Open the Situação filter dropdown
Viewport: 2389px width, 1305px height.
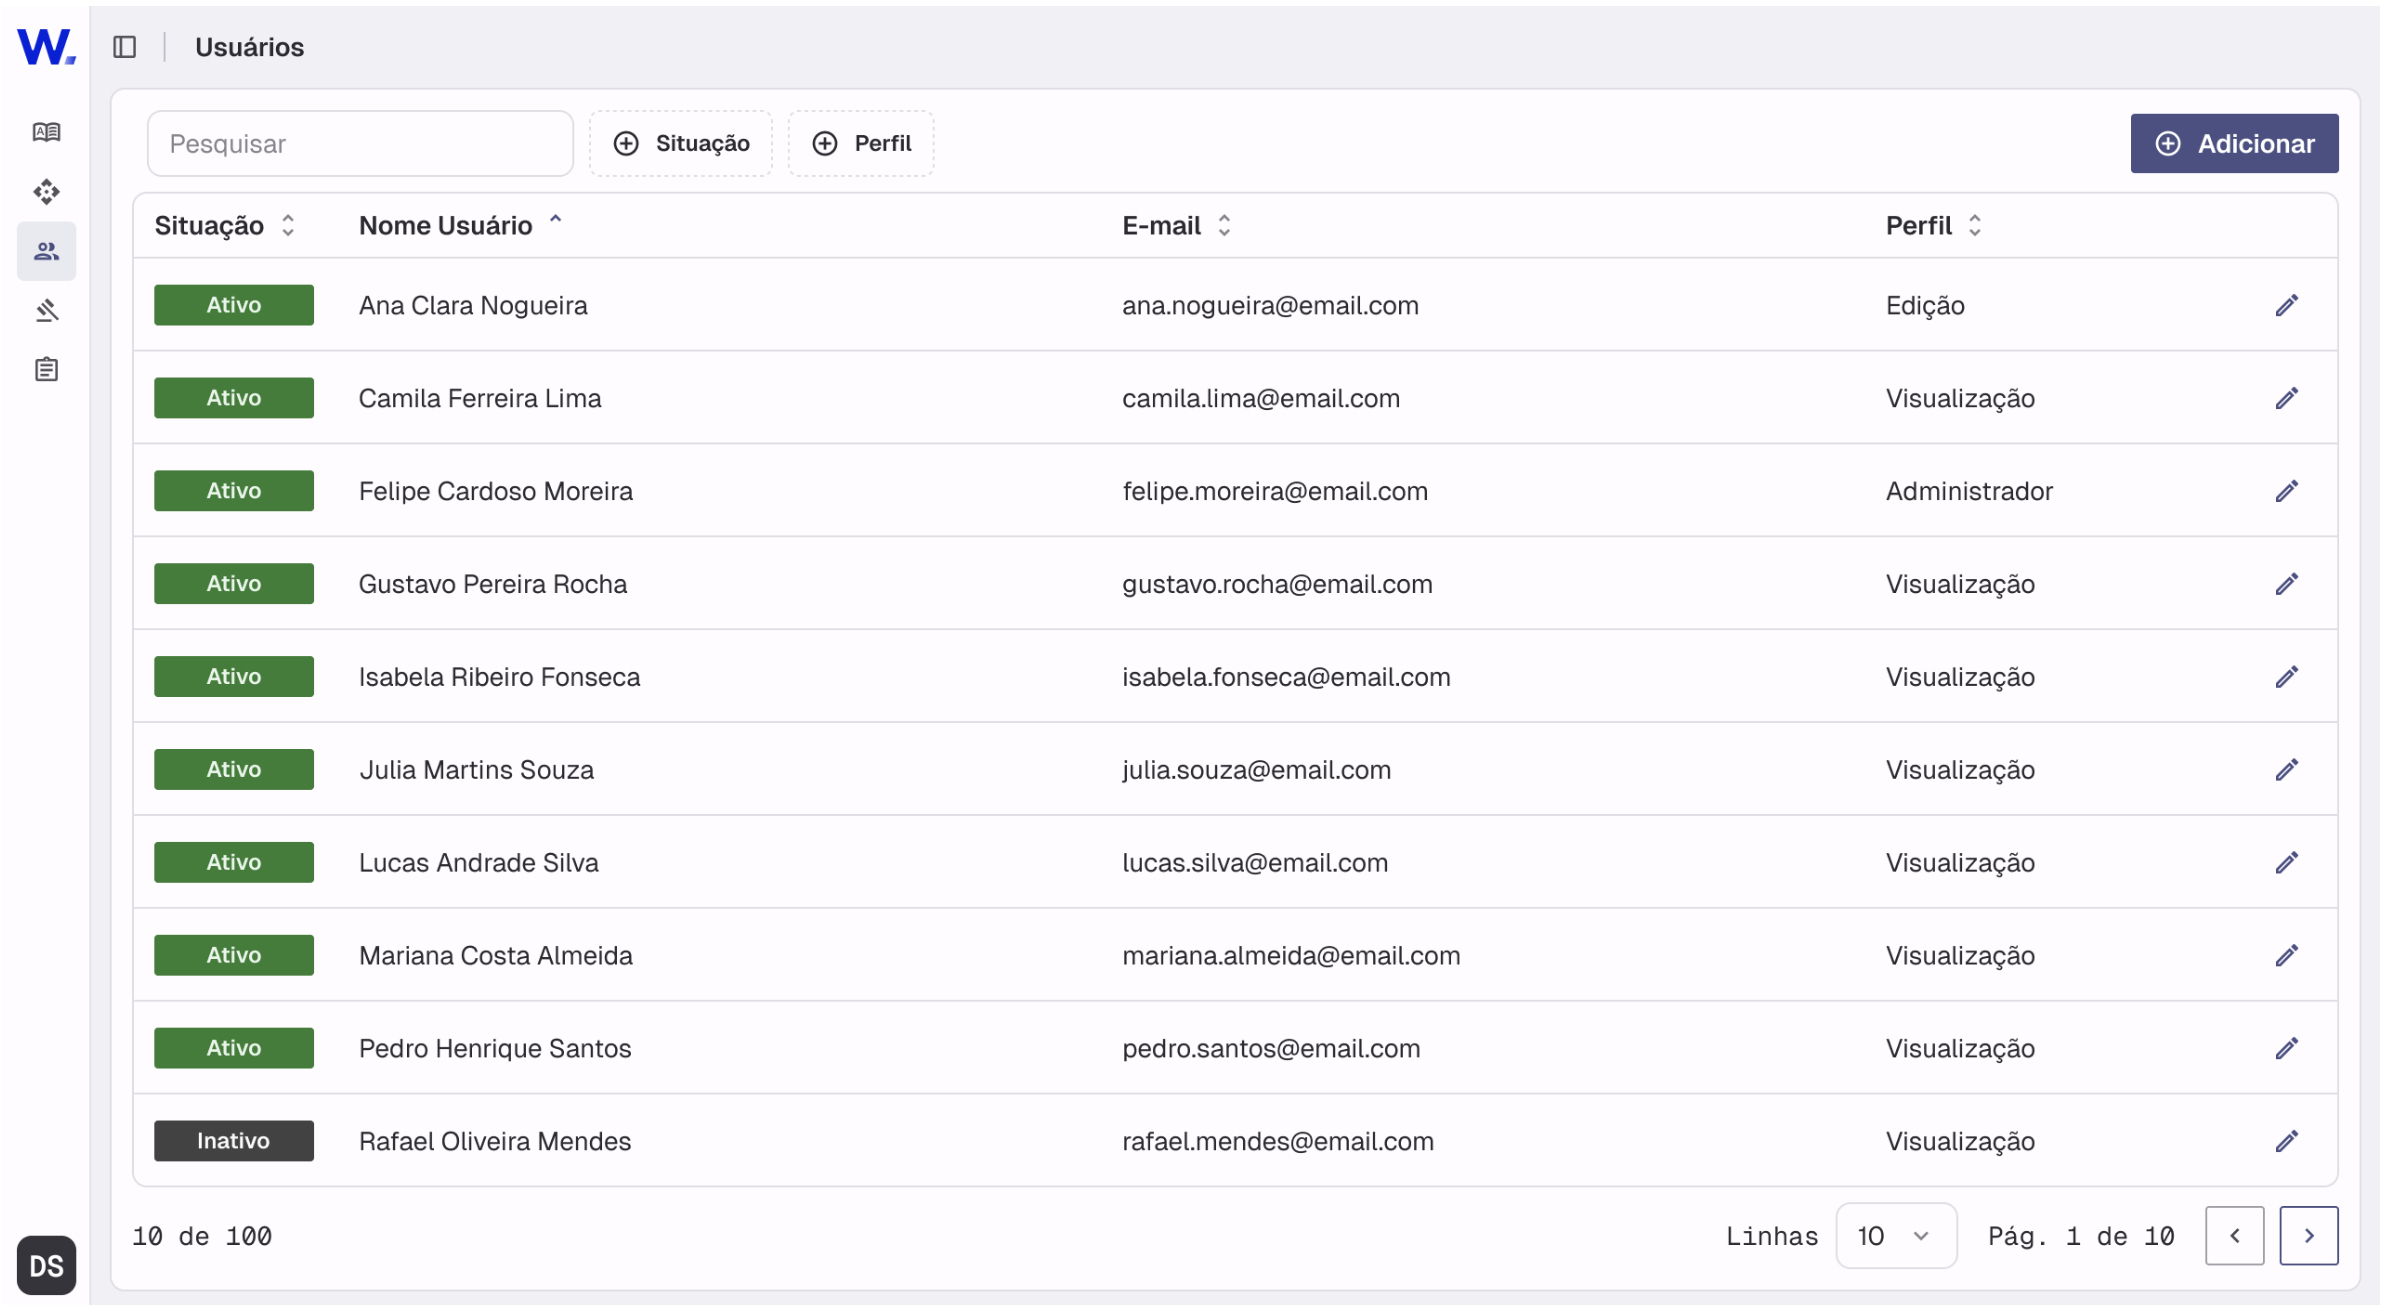[681, 144]
